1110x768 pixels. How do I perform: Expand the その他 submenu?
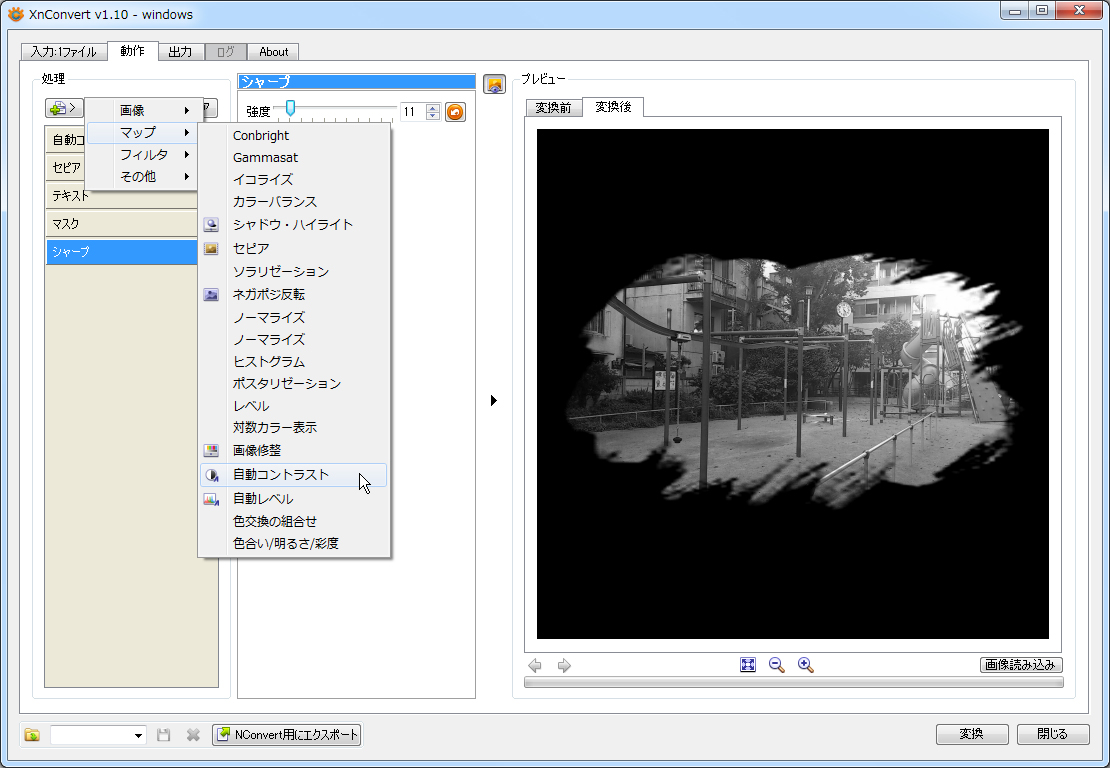pos(144,176)
